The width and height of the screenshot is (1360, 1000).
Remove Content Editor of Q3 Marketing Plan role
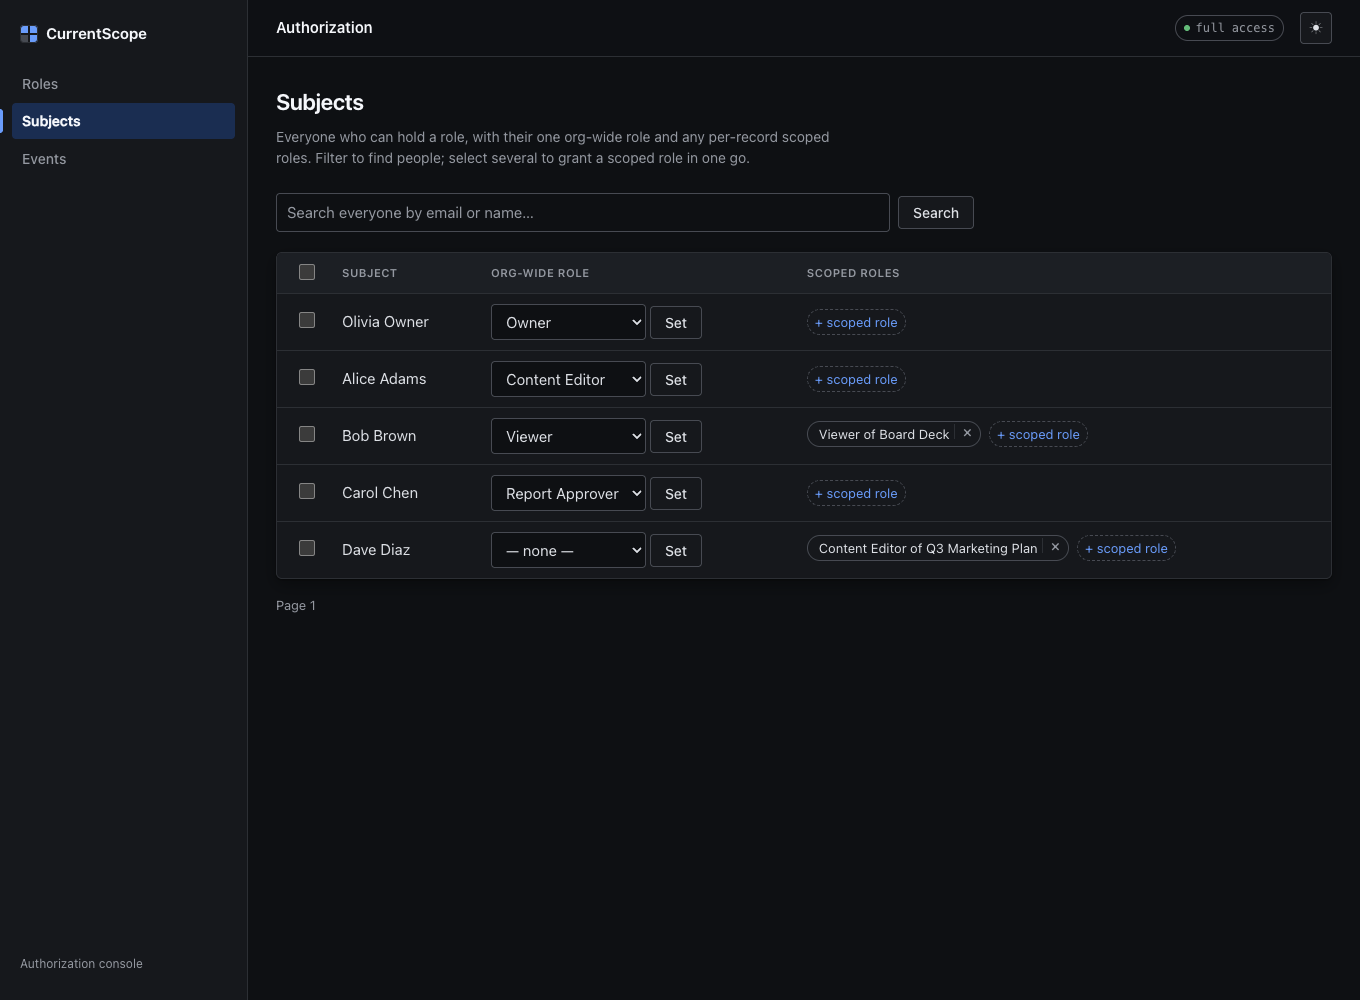[x=1055, y=548]
